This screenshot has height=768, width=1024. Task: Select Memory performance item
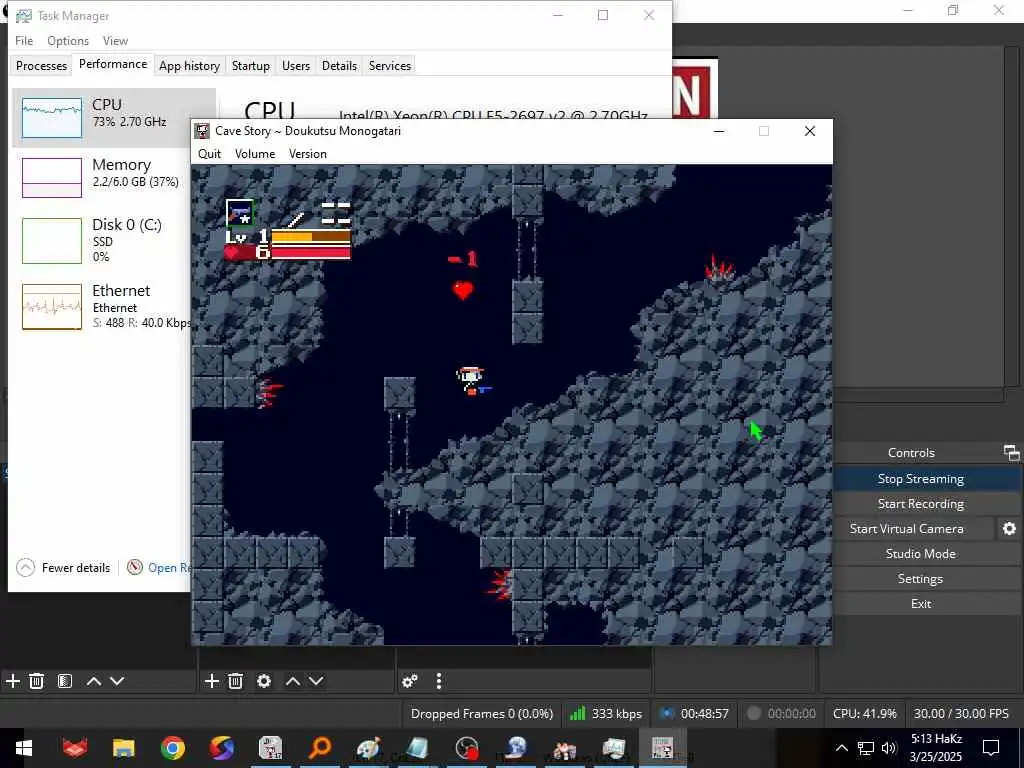pos(102,177)
